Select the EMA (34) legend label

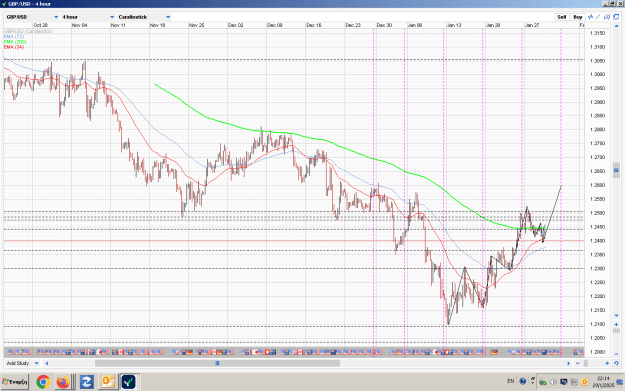click(x=14, y=47)
